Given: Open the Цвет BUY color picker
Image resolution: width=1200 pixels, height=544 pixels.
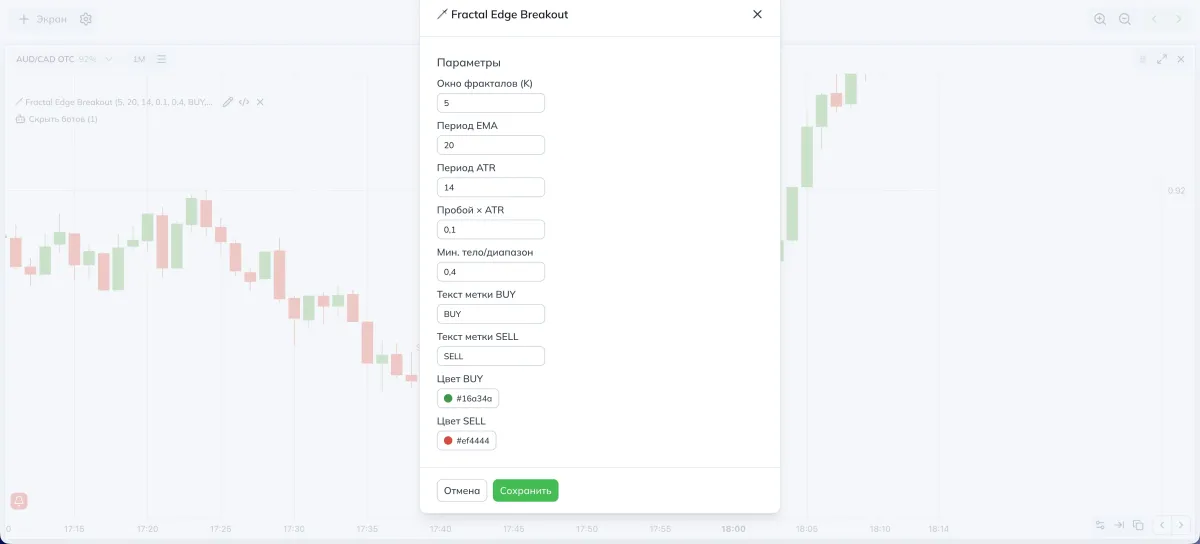Looking at the screenshot, I should click(x=468, y=399).
